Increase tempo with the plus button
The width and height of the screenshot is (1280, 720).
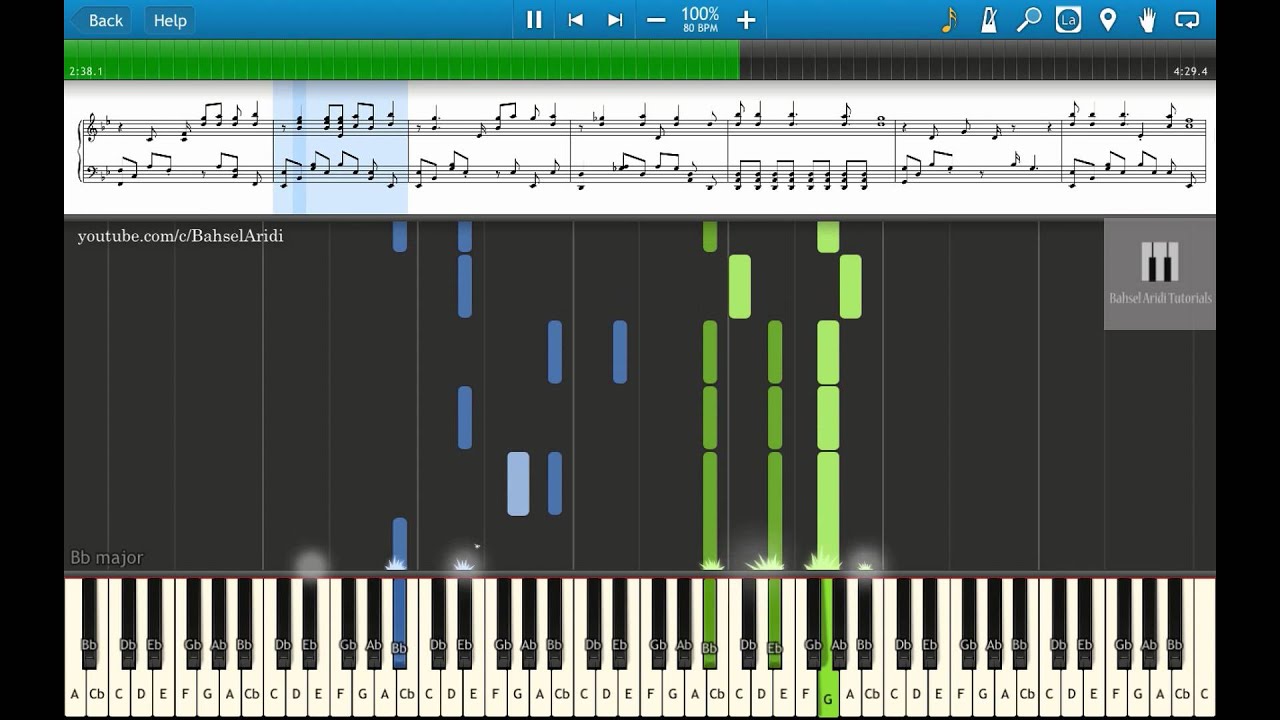[746, 19]
